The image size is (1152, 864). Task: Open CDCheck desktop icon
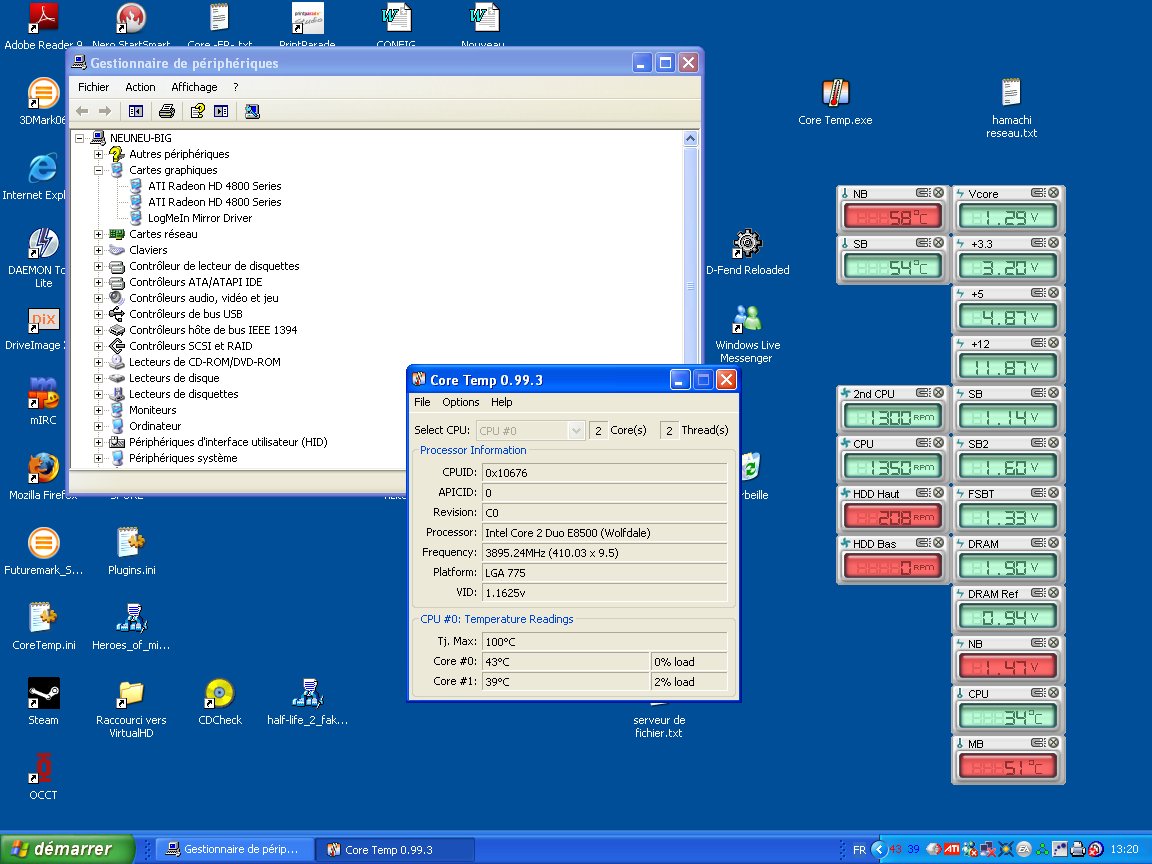220,702
